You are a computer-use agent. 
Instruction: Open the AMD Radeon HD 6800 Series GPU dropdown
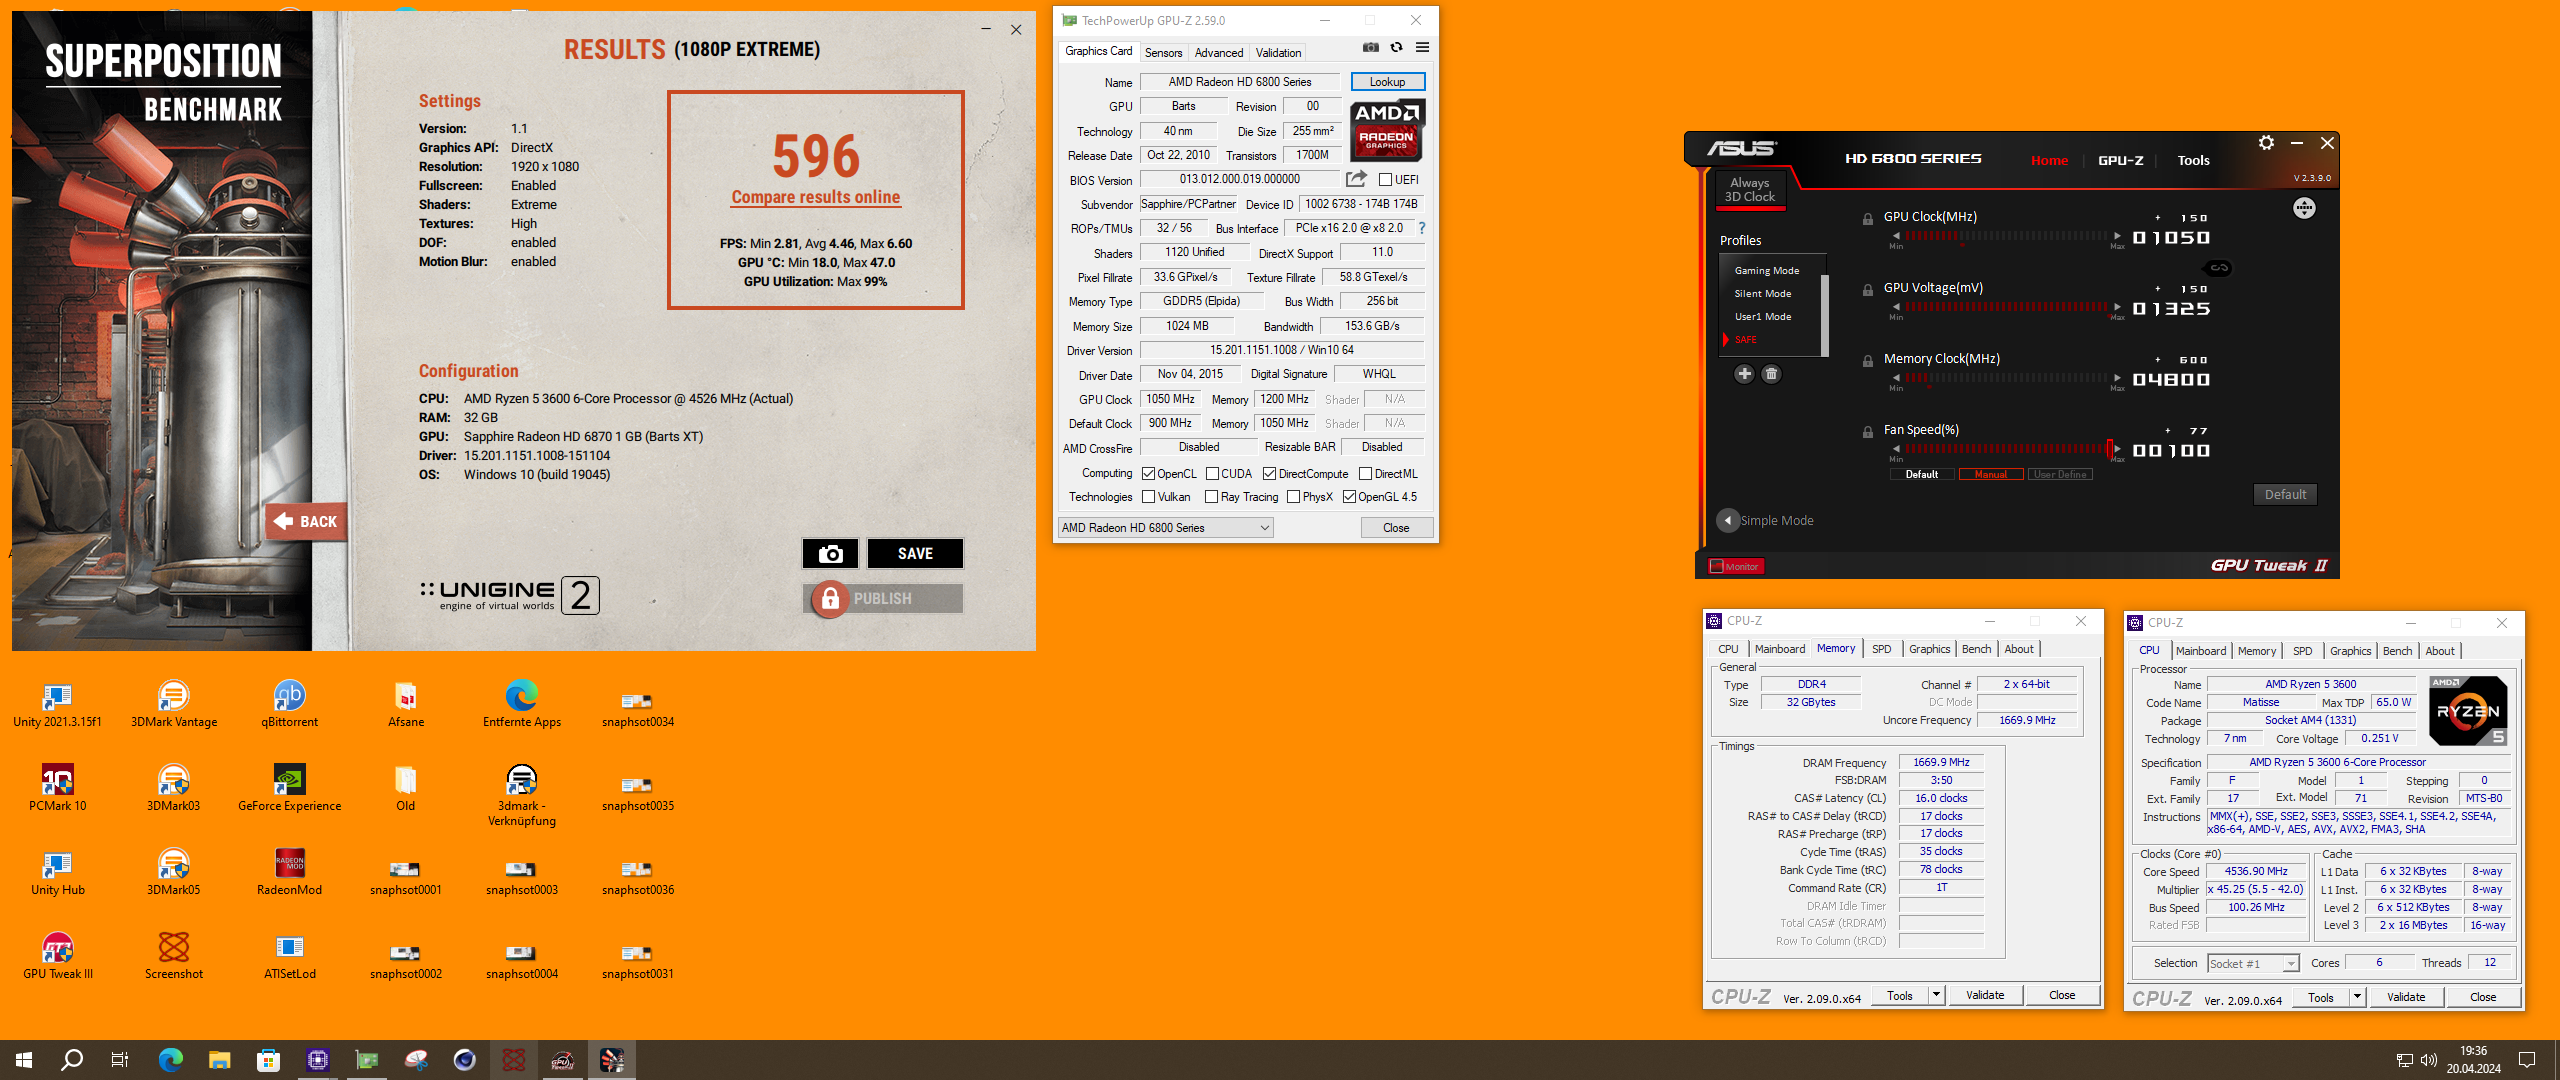1165,528
